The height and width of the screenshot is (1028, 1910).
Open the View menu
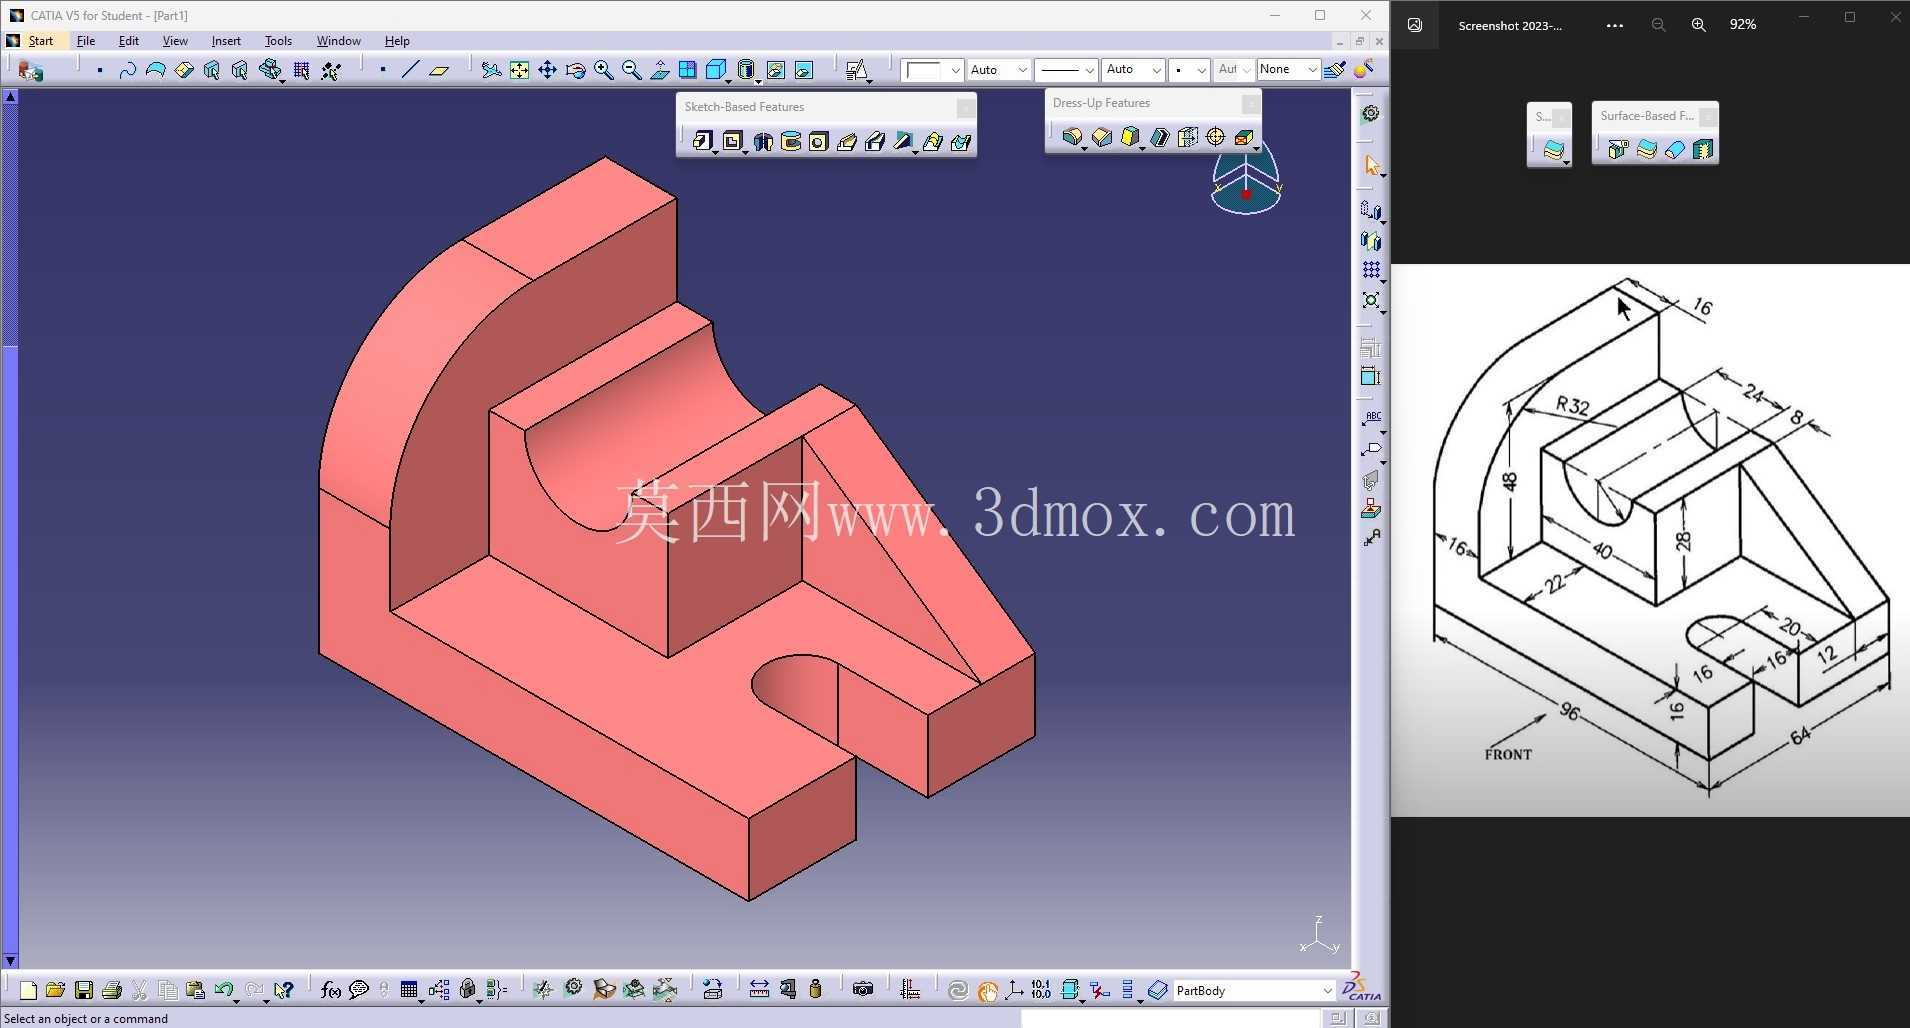pos(175,41)
